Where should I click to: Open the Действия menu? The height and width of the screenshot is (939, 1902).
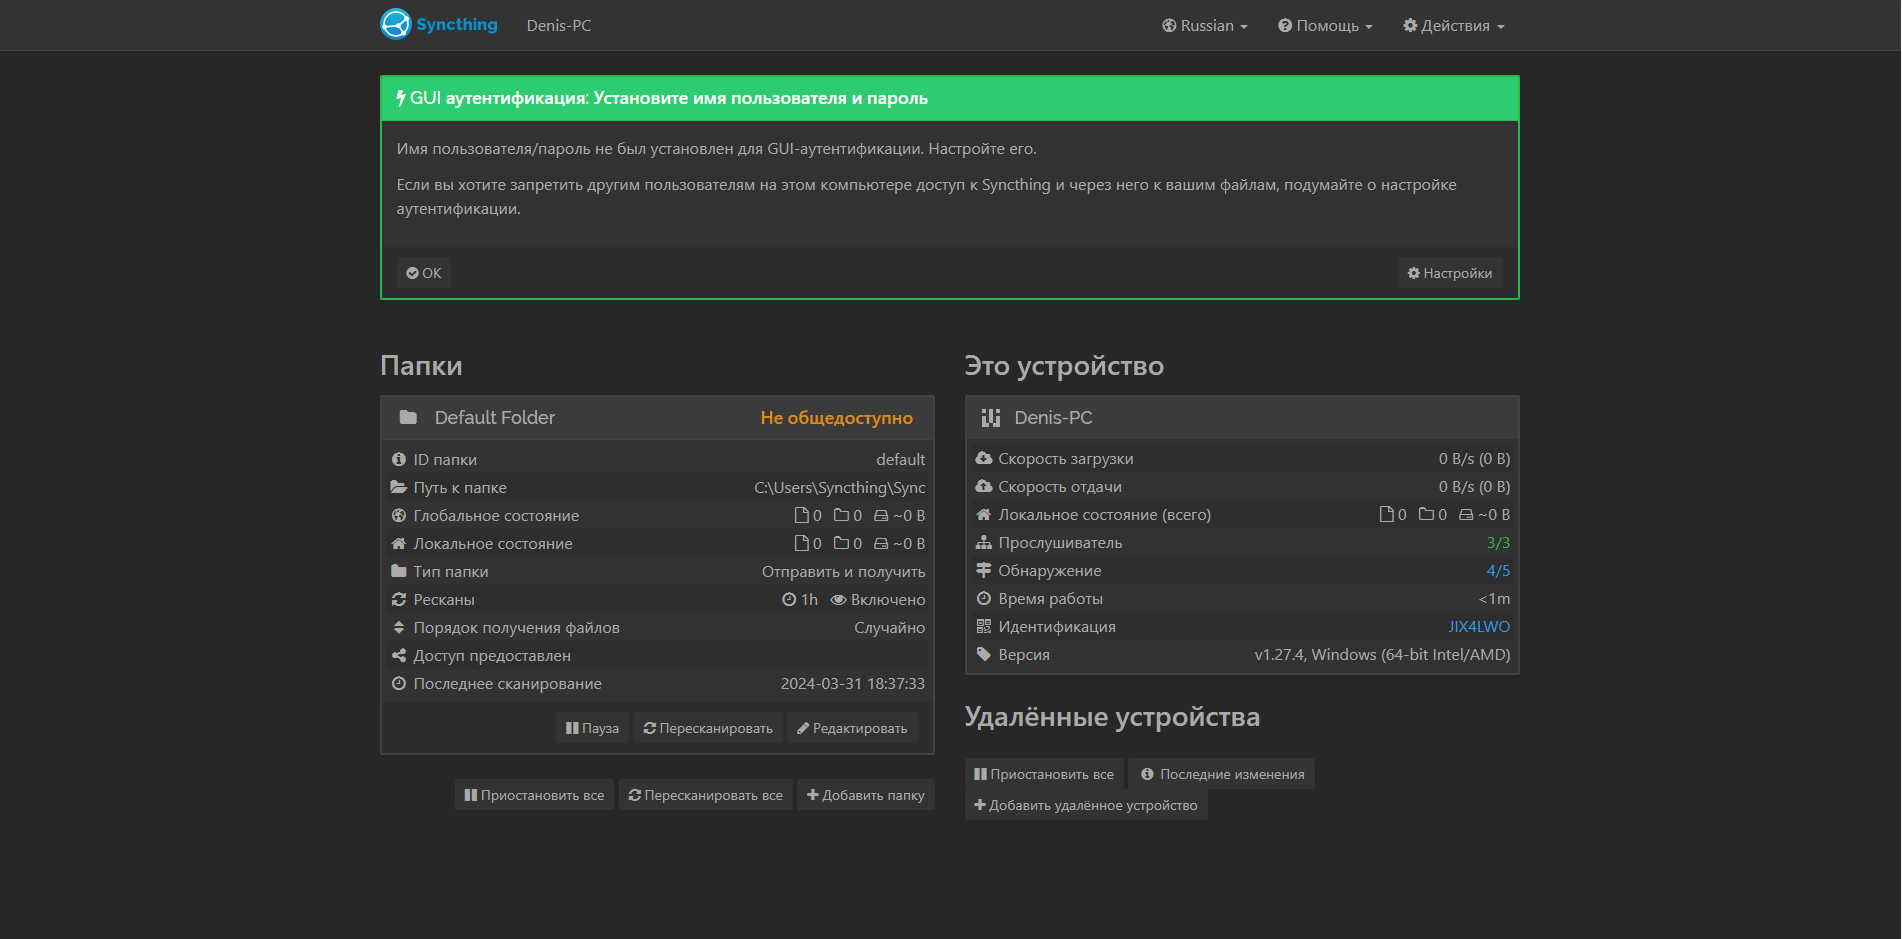pos(1454,26)
